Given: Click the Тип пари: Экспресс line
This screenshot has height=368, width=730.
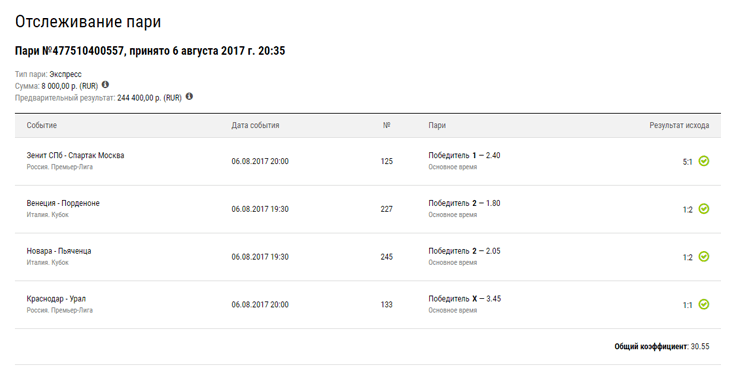Looking at the screenshot, I should point(48,74).
